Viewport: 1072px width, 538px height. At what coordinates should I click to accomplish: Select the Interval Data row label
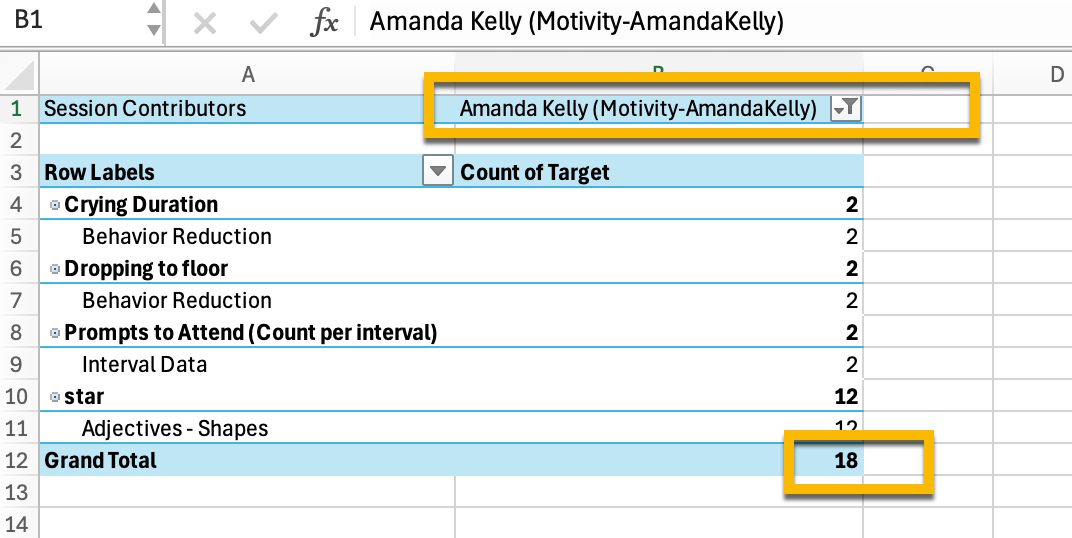click(144, 364)
